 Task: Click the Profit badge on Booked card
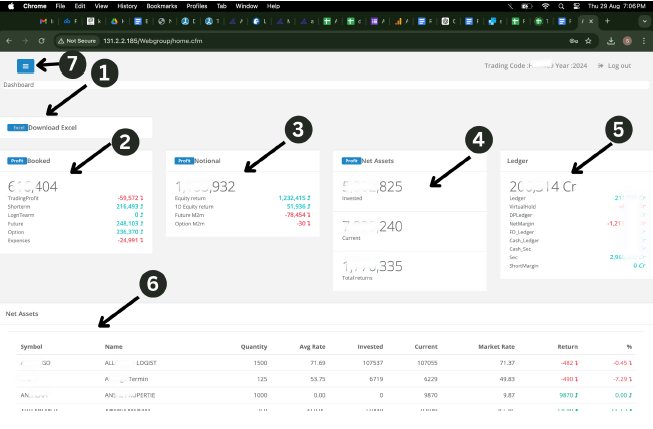click(x=17, y=160)
